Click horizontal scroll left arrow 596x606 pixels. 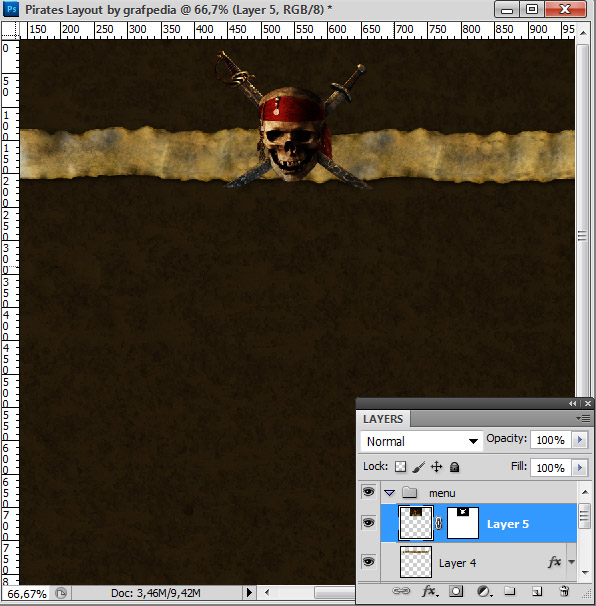coord(267,592)
